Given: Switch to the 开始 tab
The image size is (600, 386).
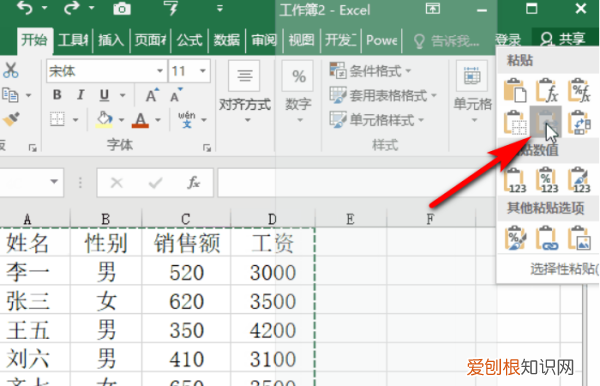Looking at the screenshot, I should click(x=34, y=40).
